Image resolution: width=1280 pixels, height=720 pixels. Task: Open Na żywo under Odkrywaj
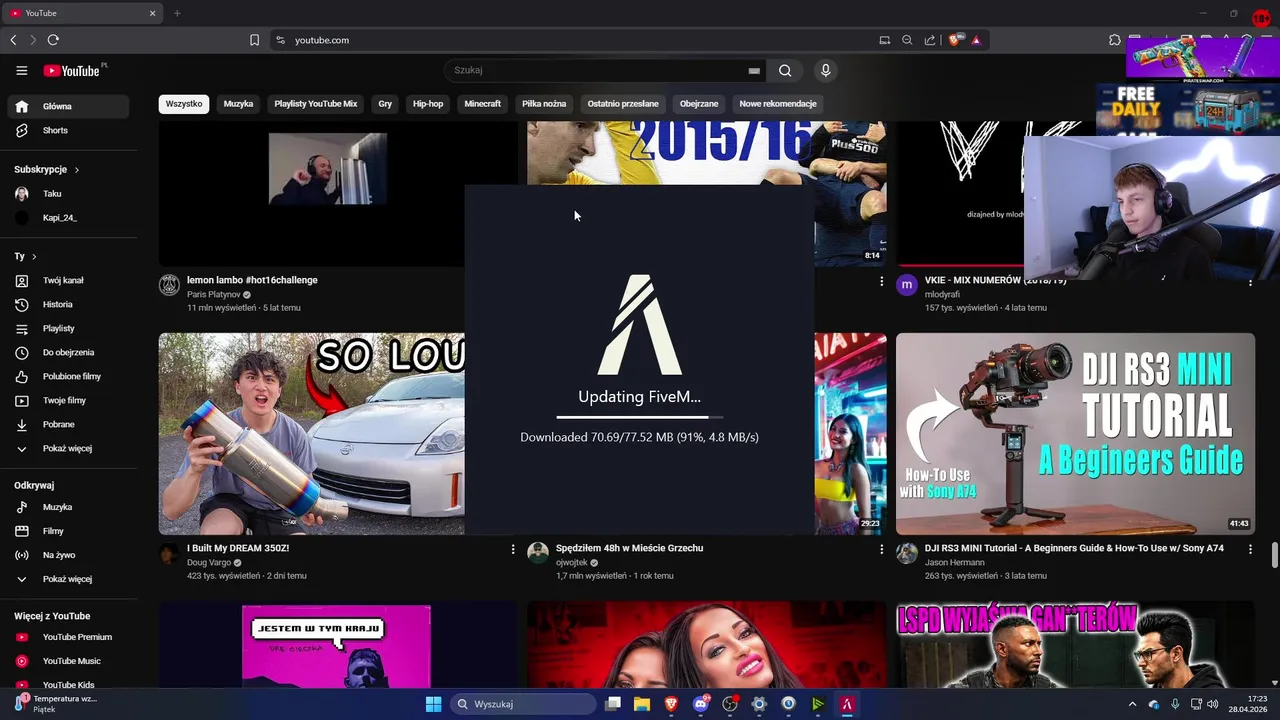(x=68, y=555)
